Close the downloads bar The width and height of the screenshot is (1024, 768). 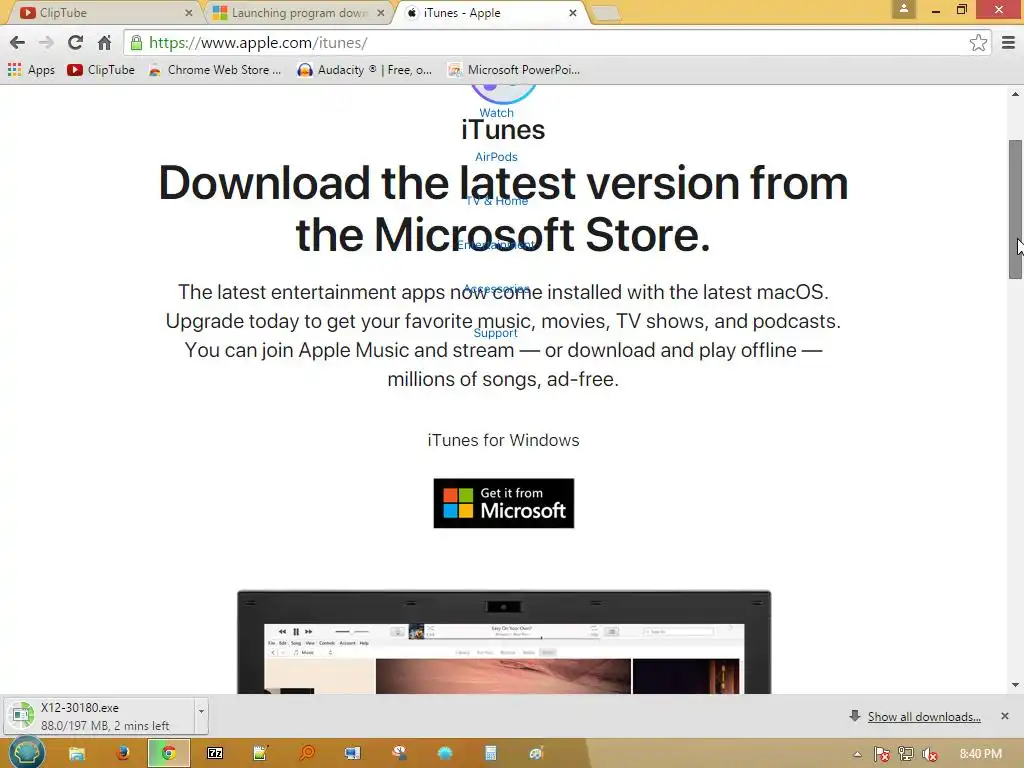(x=1004, y=716)
